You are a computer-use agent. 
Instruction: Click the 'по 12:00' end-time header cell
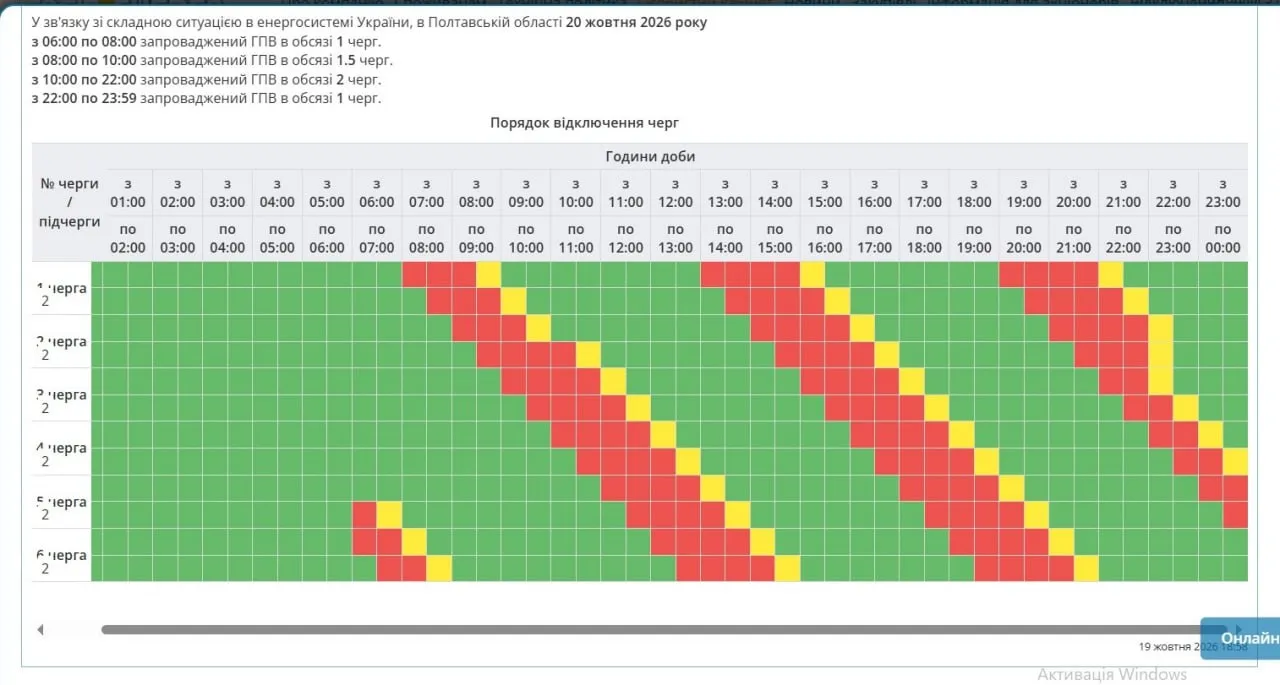coord(626,239)
